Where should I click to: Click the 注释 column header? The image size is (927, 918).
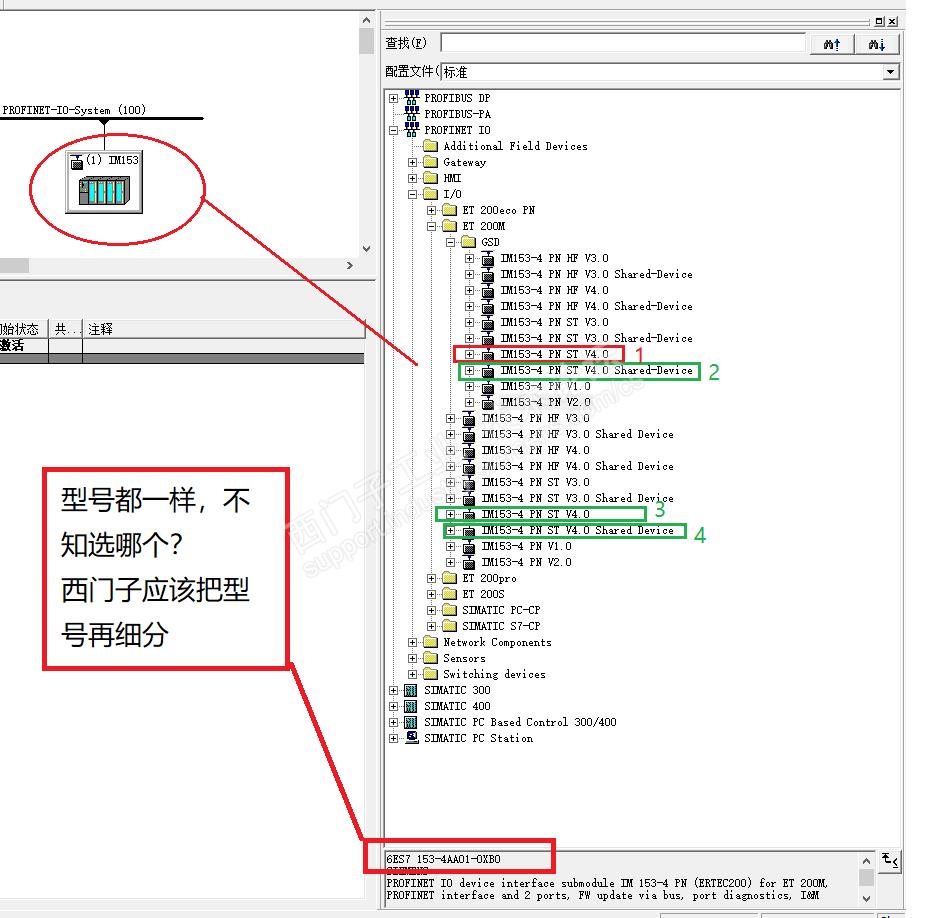tap(223, 329)
